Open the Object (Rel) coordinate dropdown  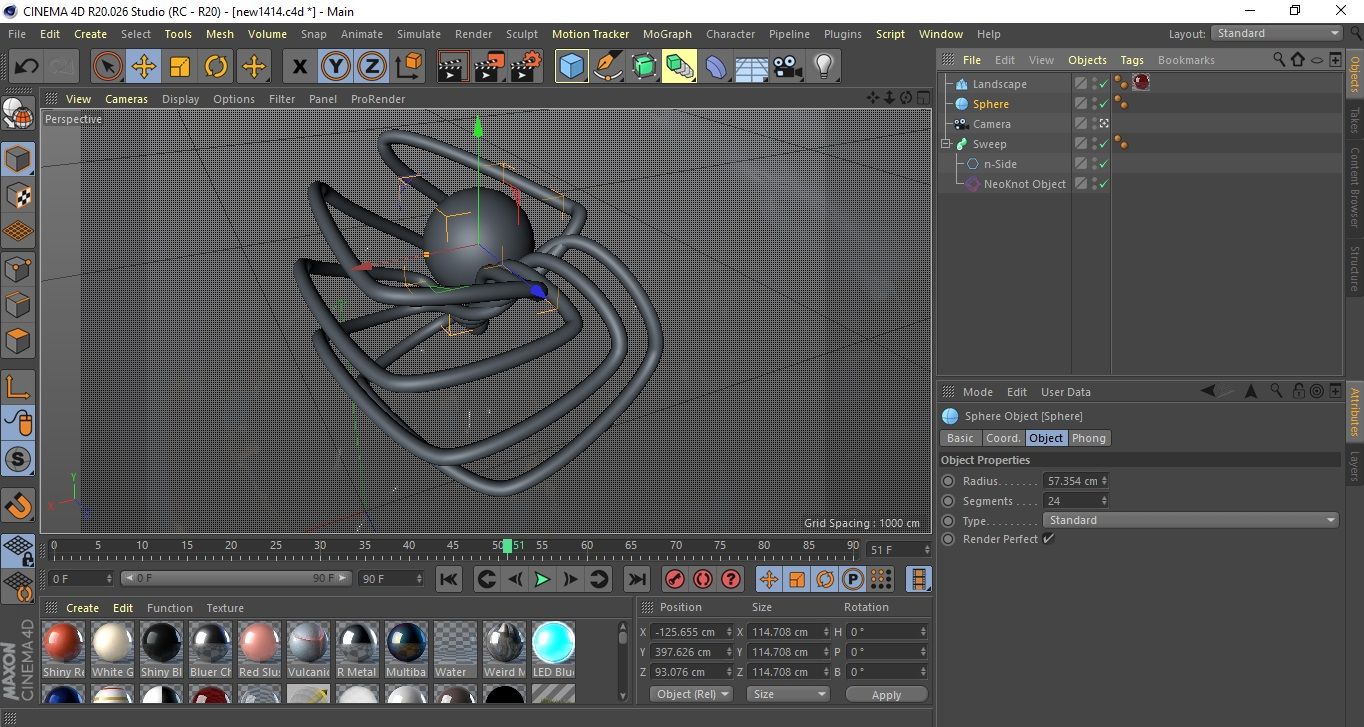691,694
